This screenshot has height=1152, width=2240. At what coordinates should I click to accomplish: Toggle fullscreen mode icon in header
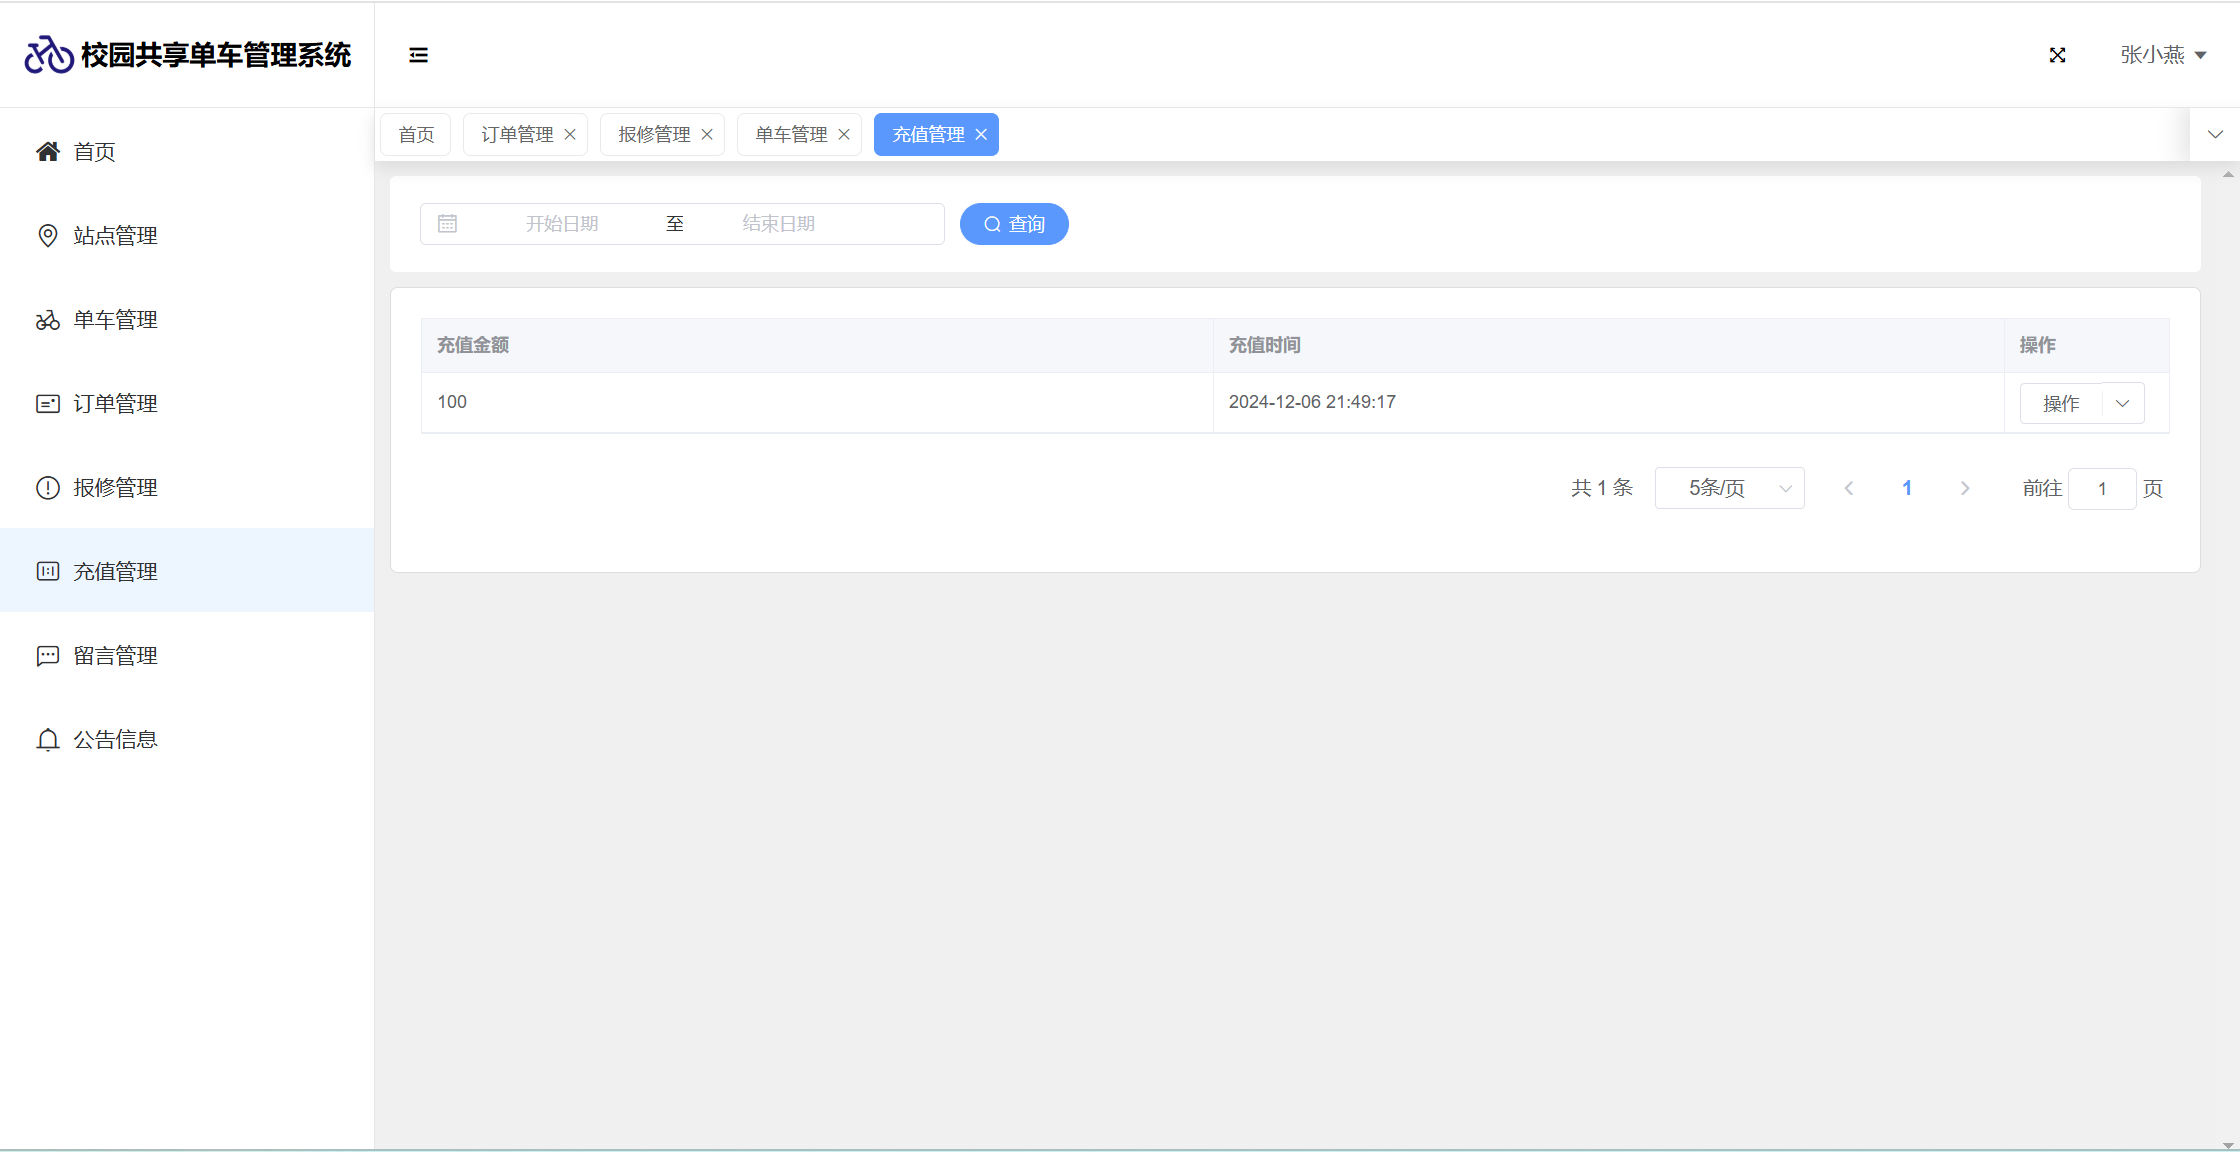coord(2057,55)
